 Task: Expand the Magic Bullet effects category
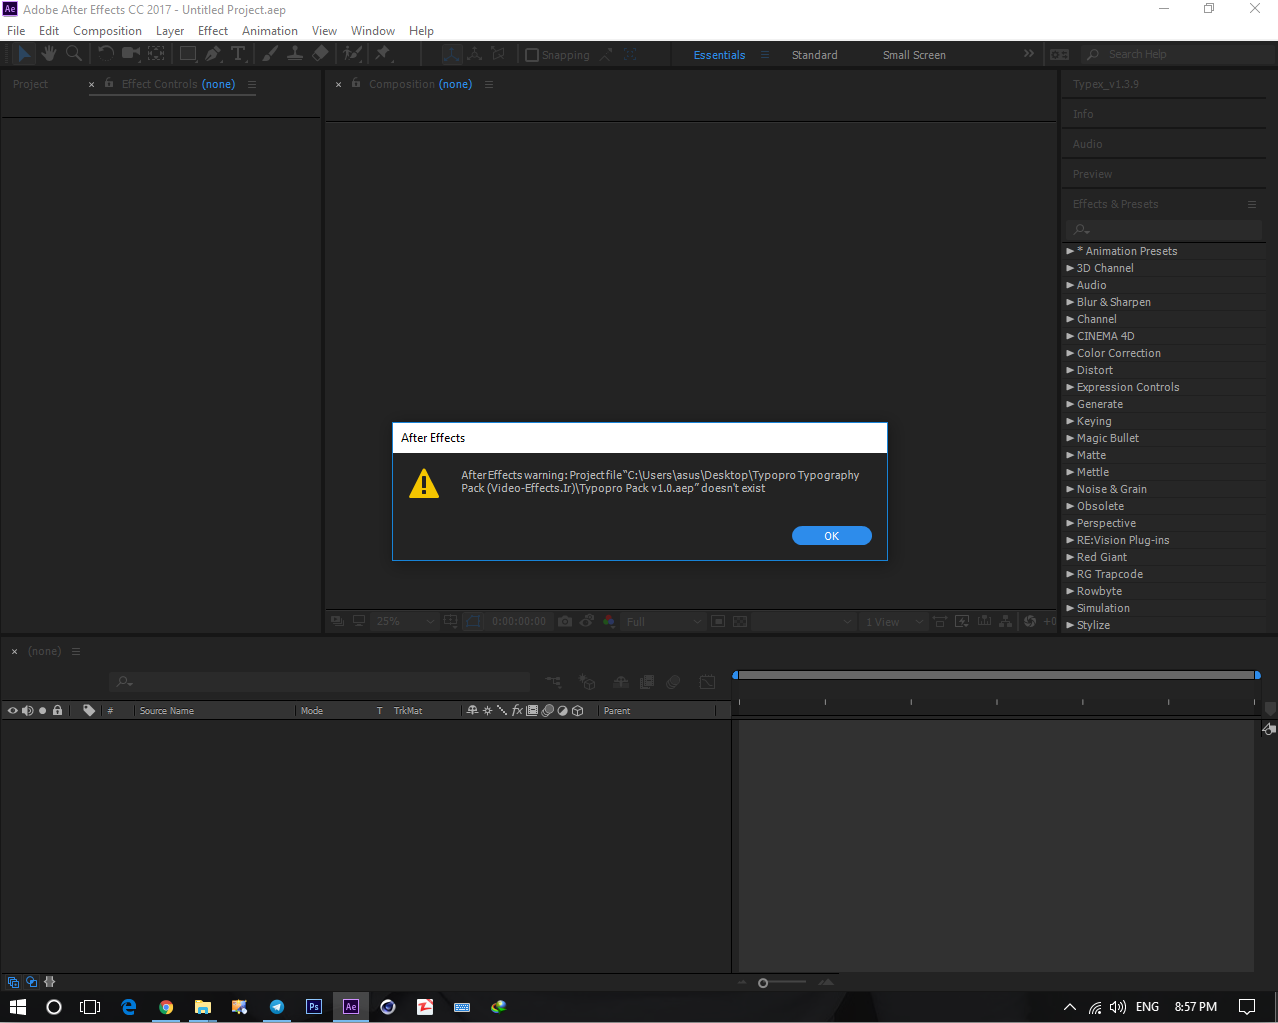point(1070,438)
